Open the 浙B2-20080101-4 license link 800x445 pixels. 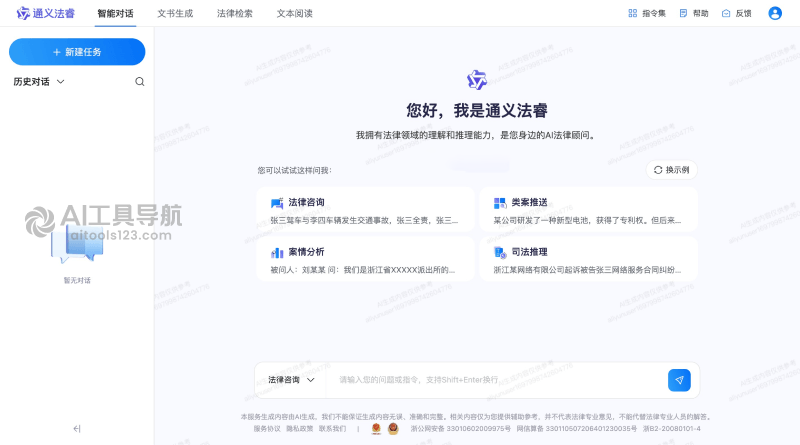click(671, 429)
